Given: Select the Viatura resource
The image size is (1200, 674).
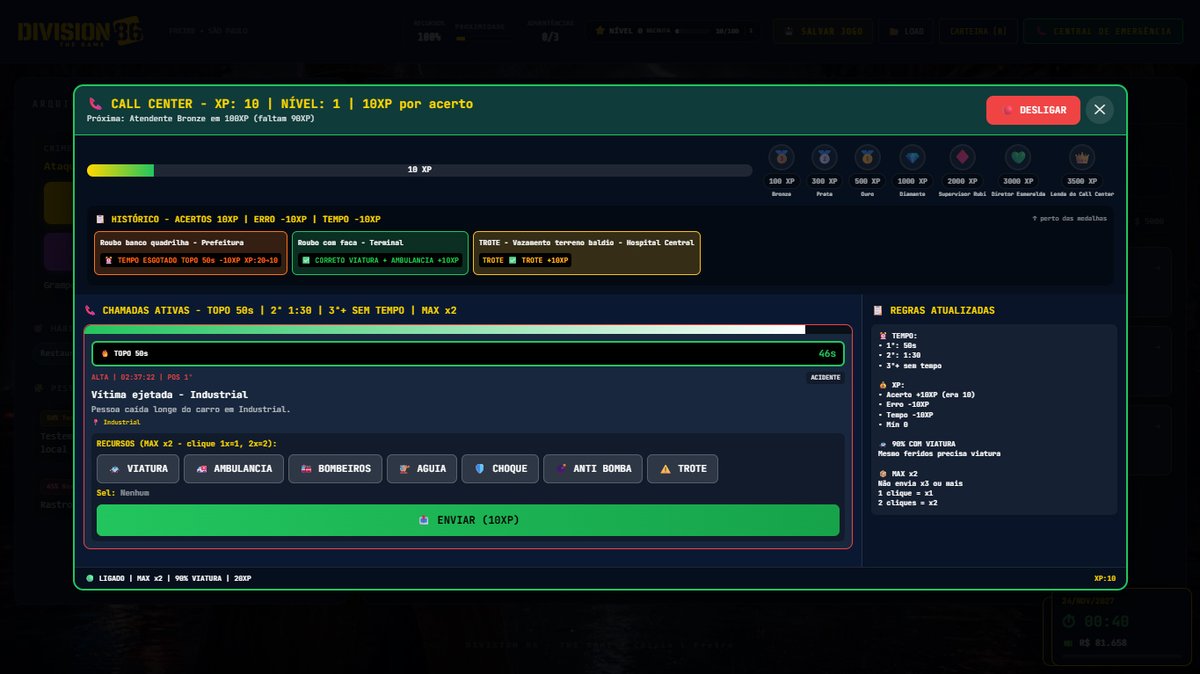Looking at the screenshot, I should (x=139, y=469).
